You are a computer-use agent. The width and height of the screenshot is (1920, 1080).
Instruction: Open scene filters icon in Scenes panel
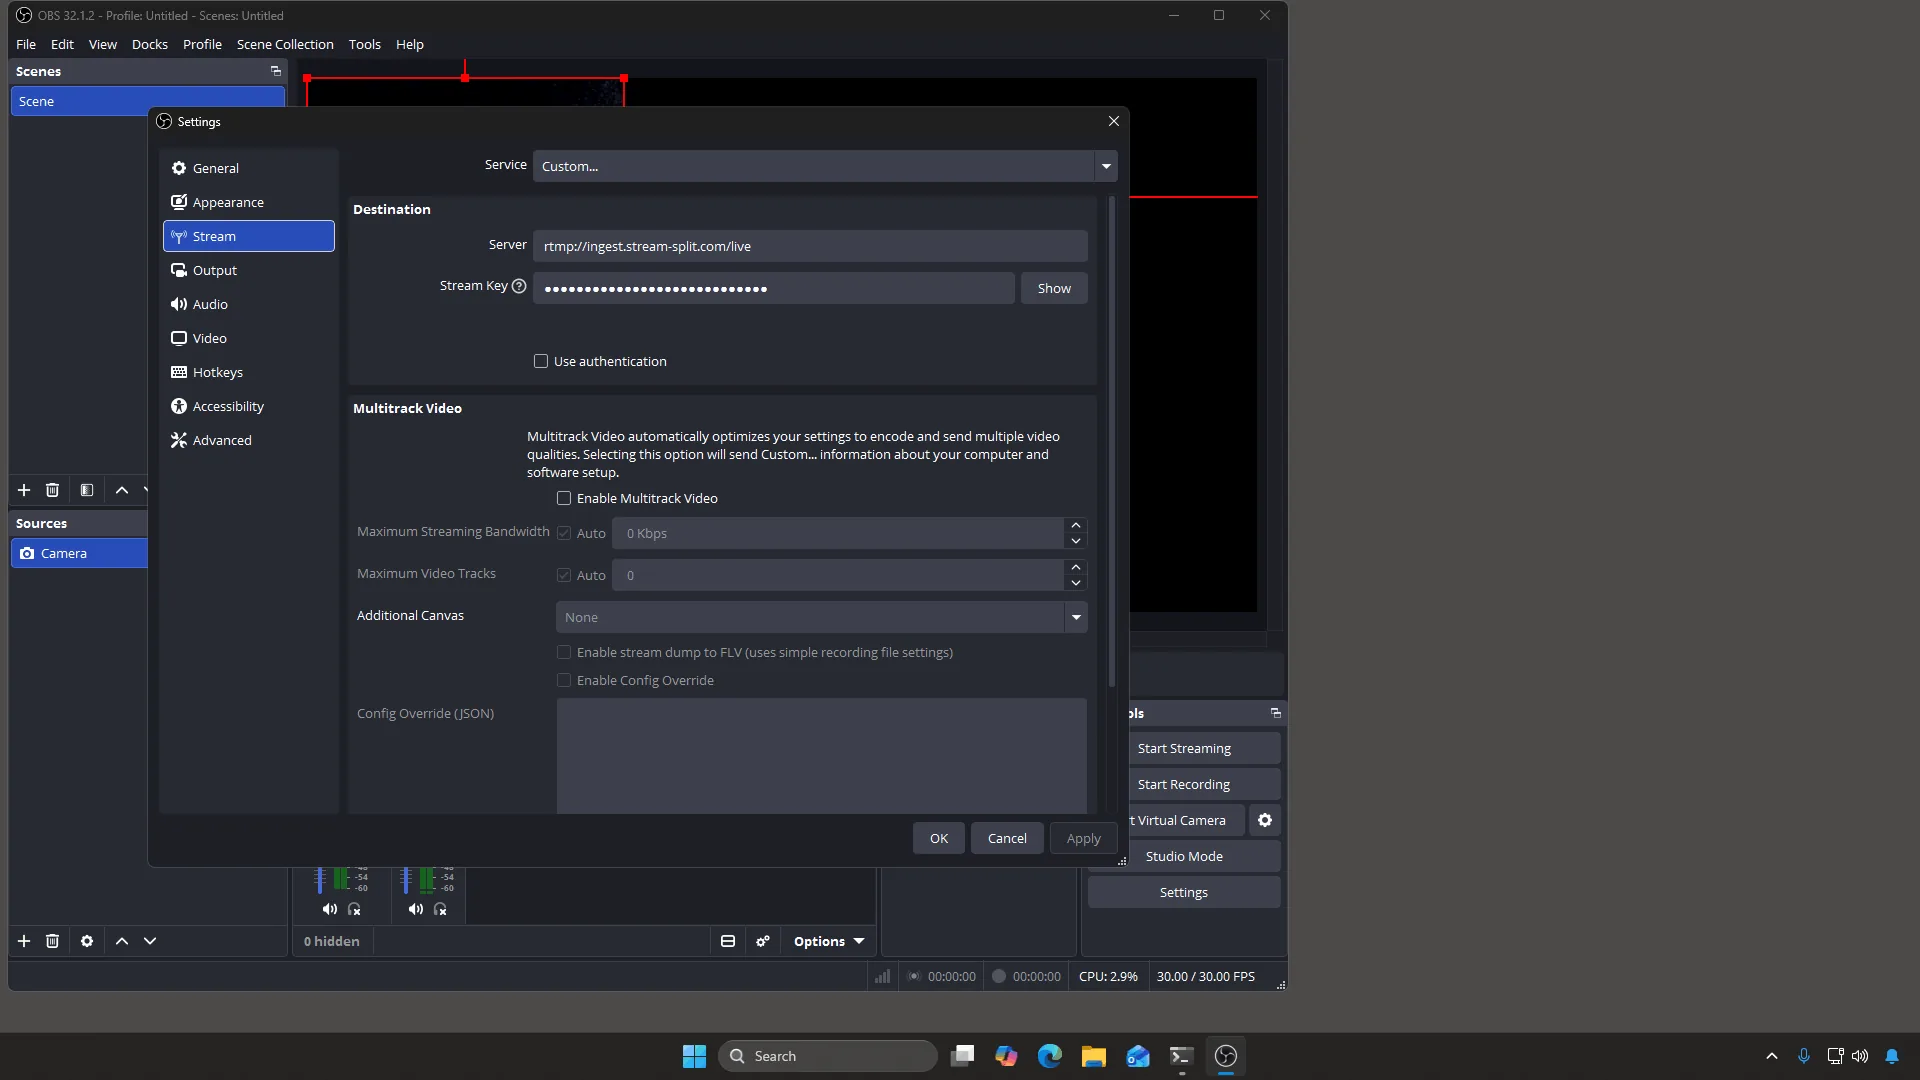click(x=87, y=490)
